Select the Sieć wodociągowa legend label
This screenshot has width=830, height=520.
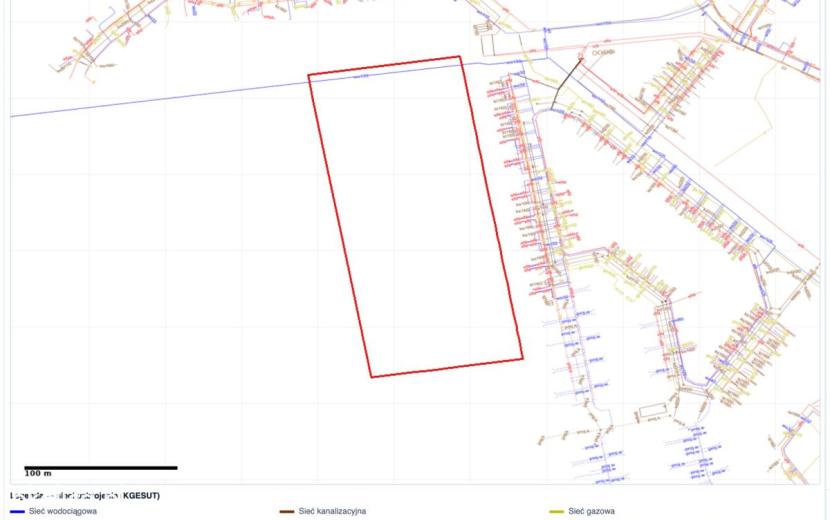(63, 512)
